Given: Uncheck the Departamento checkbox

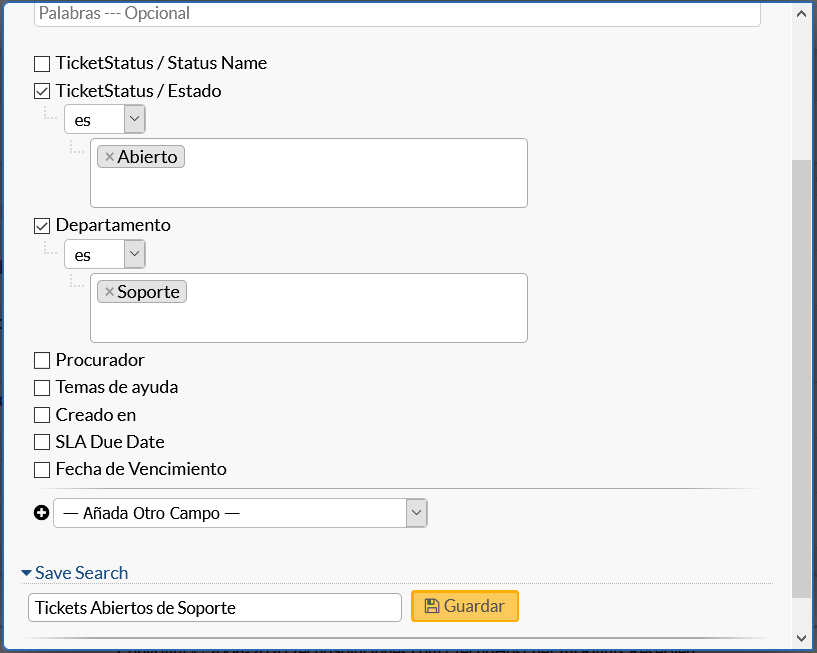Looking at the screenshot, I should (42, 226).
